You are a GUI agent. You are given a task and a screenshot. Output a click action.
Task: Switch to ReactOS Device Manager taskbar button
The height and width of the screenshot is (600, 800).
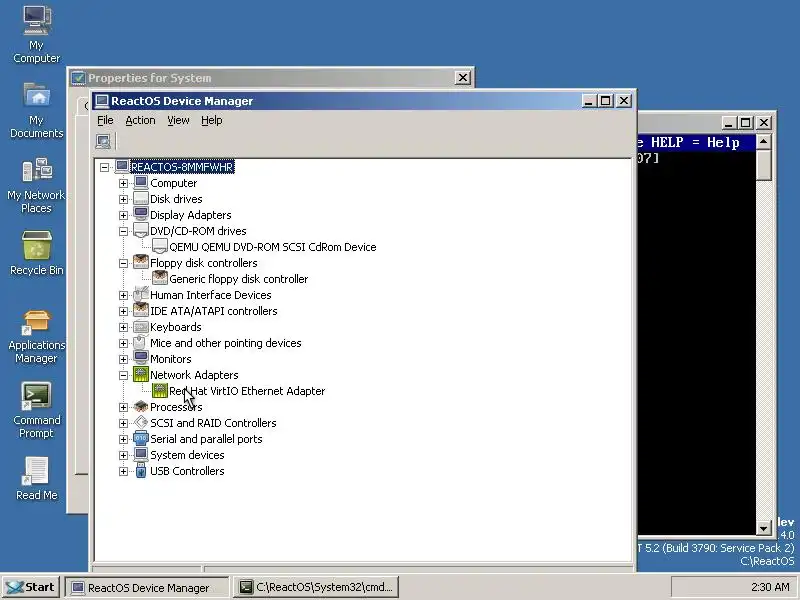click(x=146, y=587)
